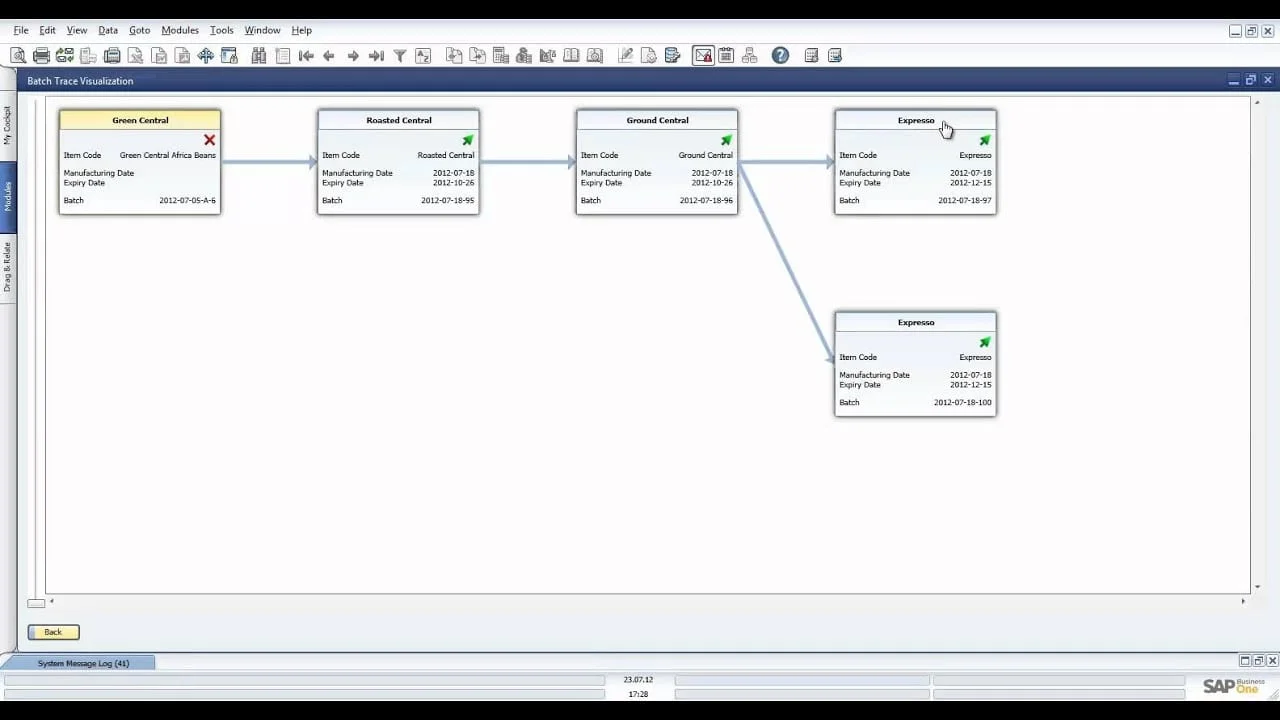Go to the first data record
Image resolution: width=1280 pixels, height=720 pixels.
[306, 56]
